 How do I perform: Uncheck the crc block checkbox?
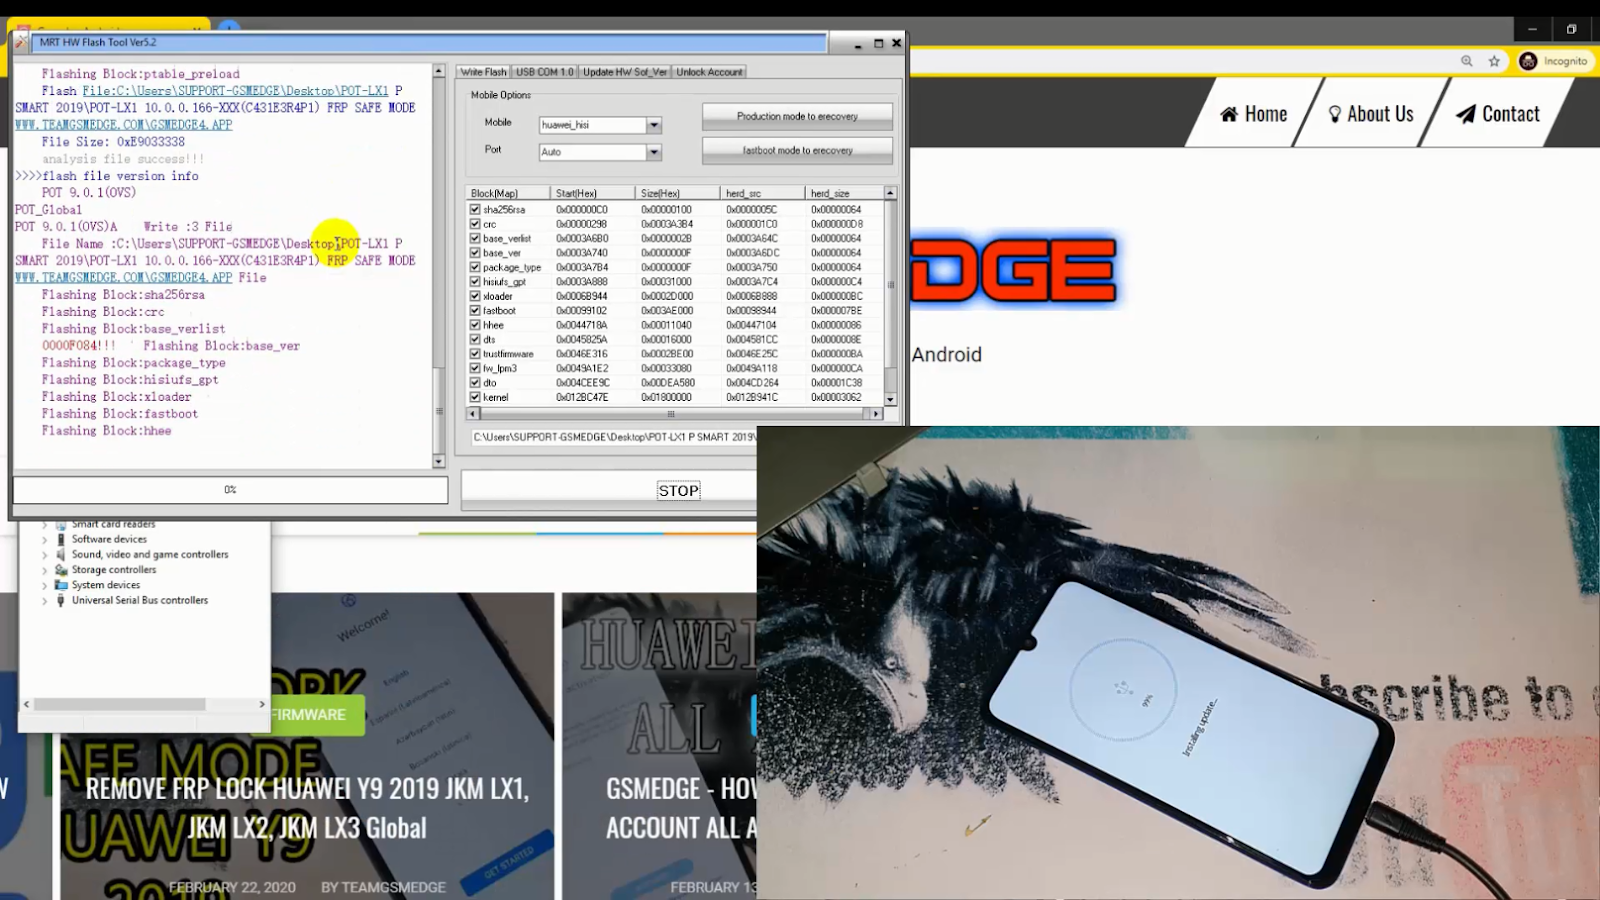[x=475, y=224]
